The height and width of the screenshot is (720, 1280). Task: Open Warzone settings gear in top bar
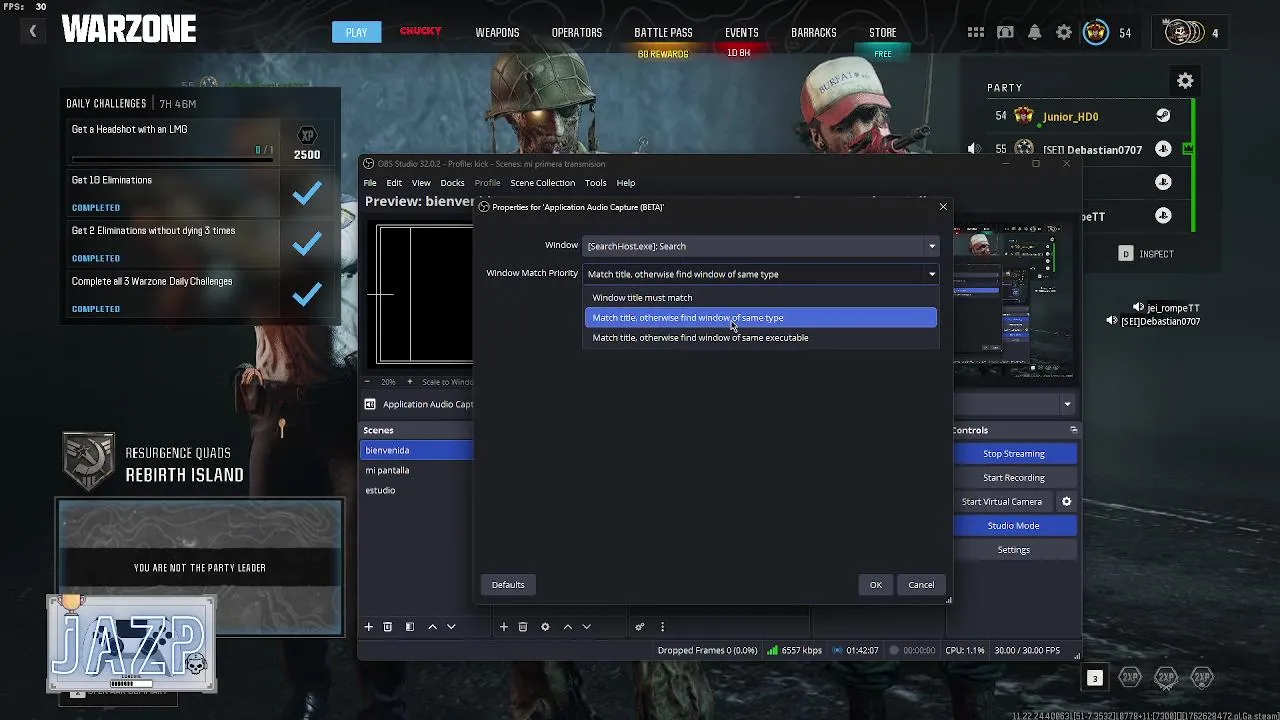coord(1064,33)
